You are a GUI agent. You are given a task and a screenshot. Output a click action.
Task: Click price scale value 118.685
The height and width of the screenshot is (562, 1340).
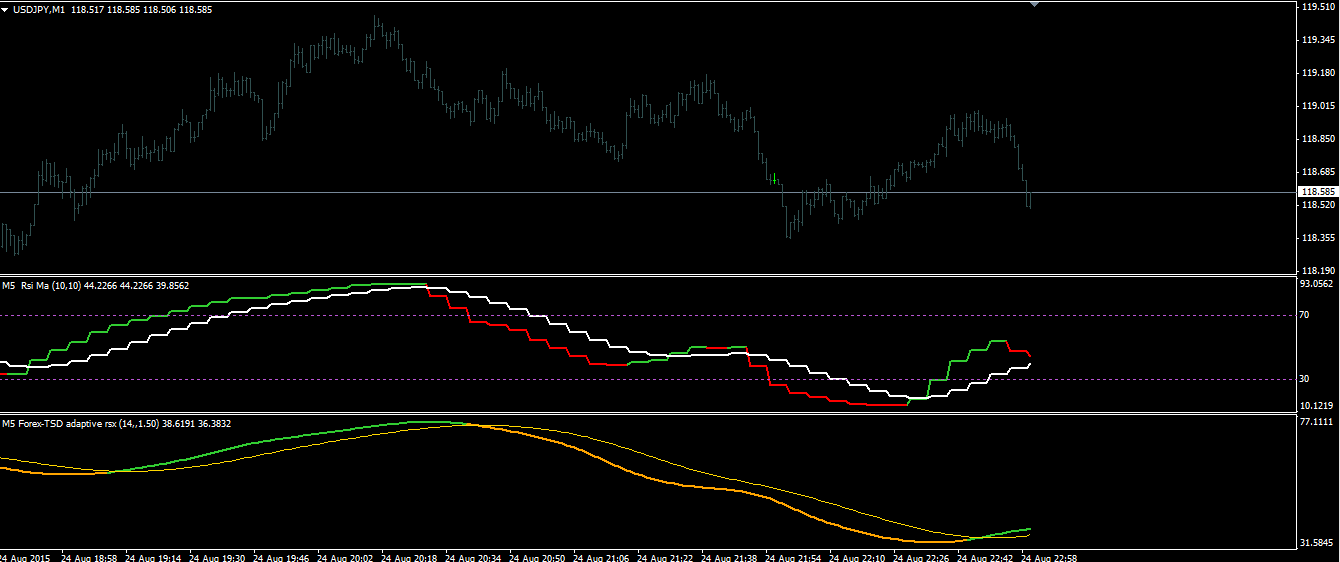pyautogui.click(x=1318, y=172)
